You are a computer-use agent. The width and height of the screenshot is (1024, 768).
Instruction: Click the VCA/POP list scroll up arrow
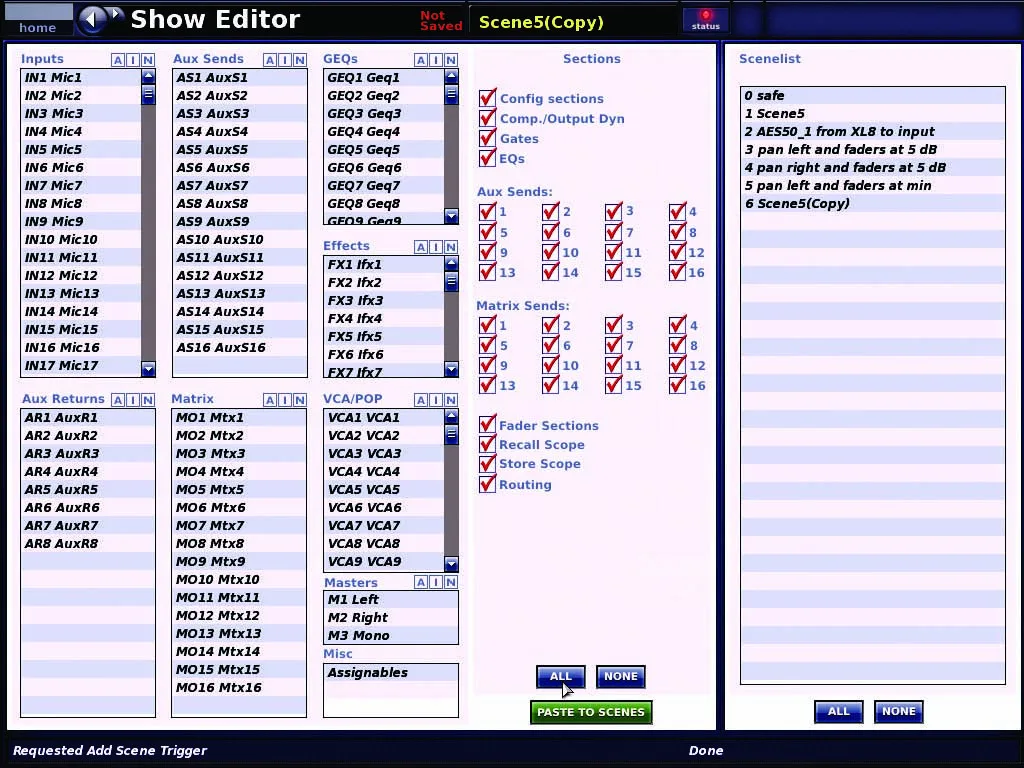451,416
